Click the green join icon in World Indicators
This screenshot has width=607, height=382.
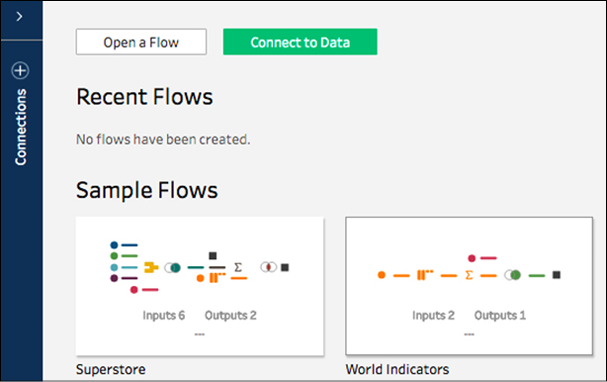pos(513,275)
